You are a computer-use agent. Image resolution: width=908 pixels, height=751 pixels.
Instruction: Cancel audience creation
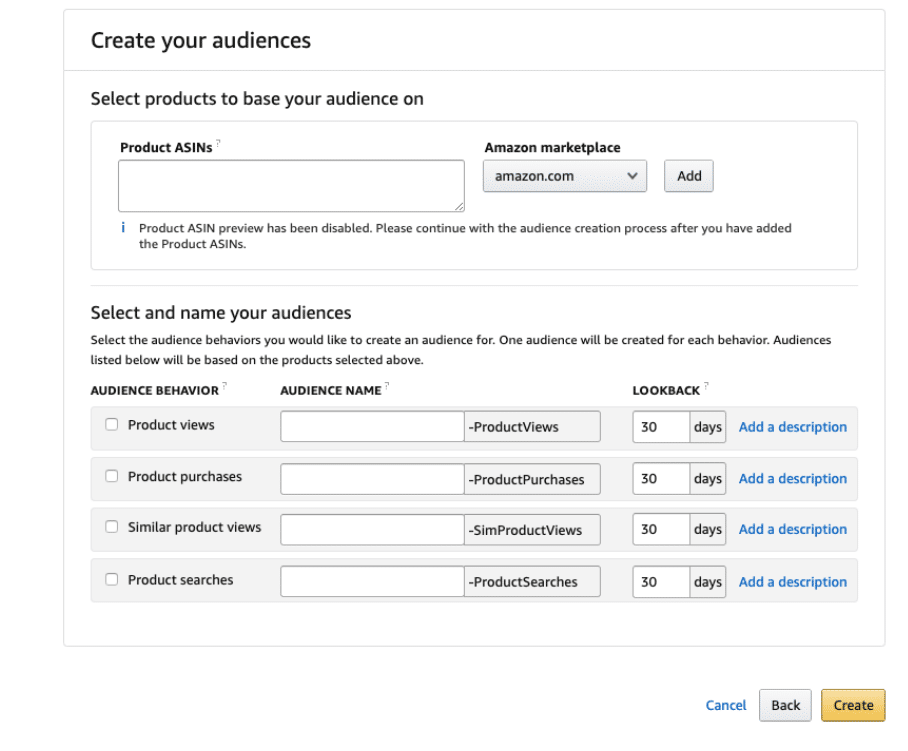pos(726,705)
